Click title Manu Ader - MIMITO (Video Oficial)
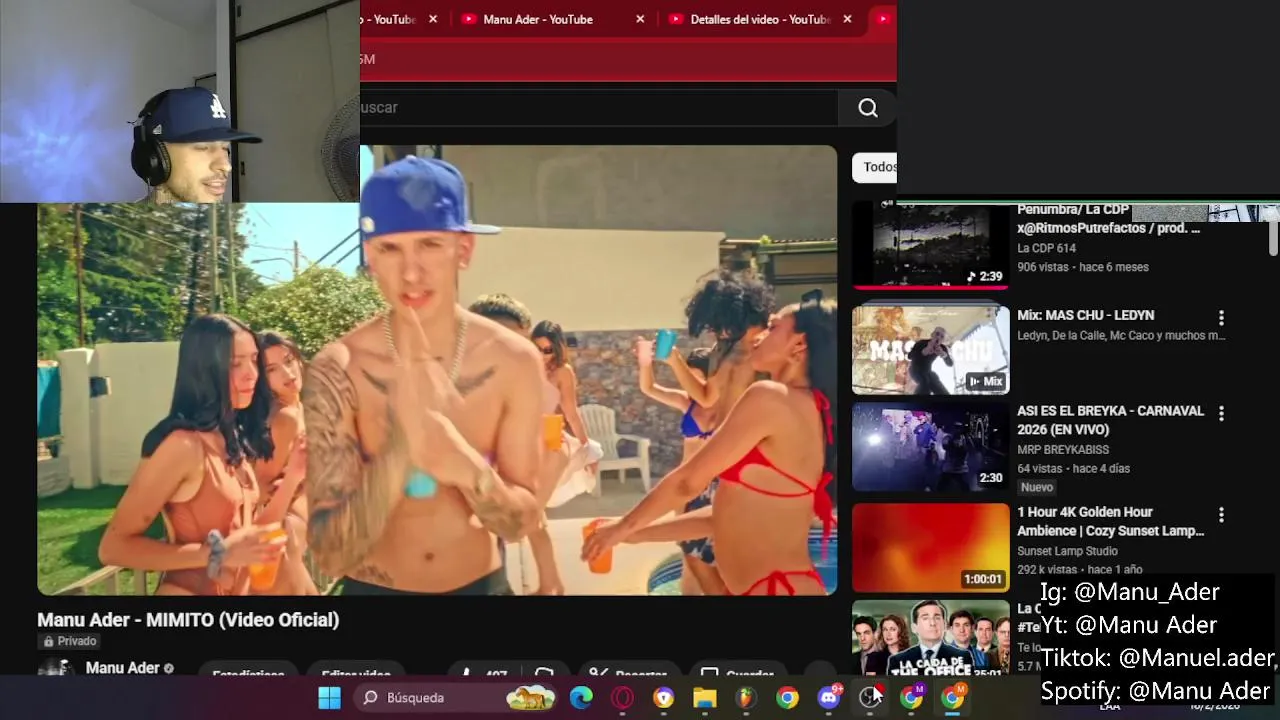 pos(188,620)
